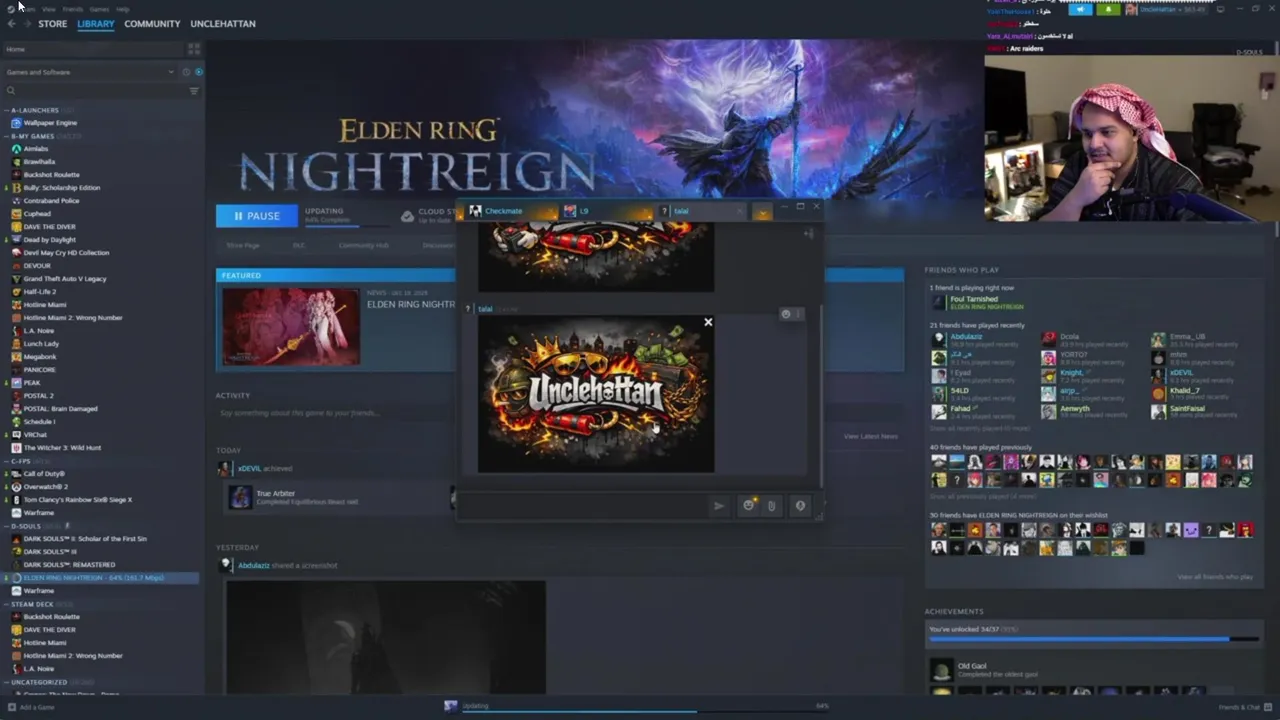The width and height of the screenshot is (1280, 720).
Task: Open the View menu
Action: [x=49, y=9]
